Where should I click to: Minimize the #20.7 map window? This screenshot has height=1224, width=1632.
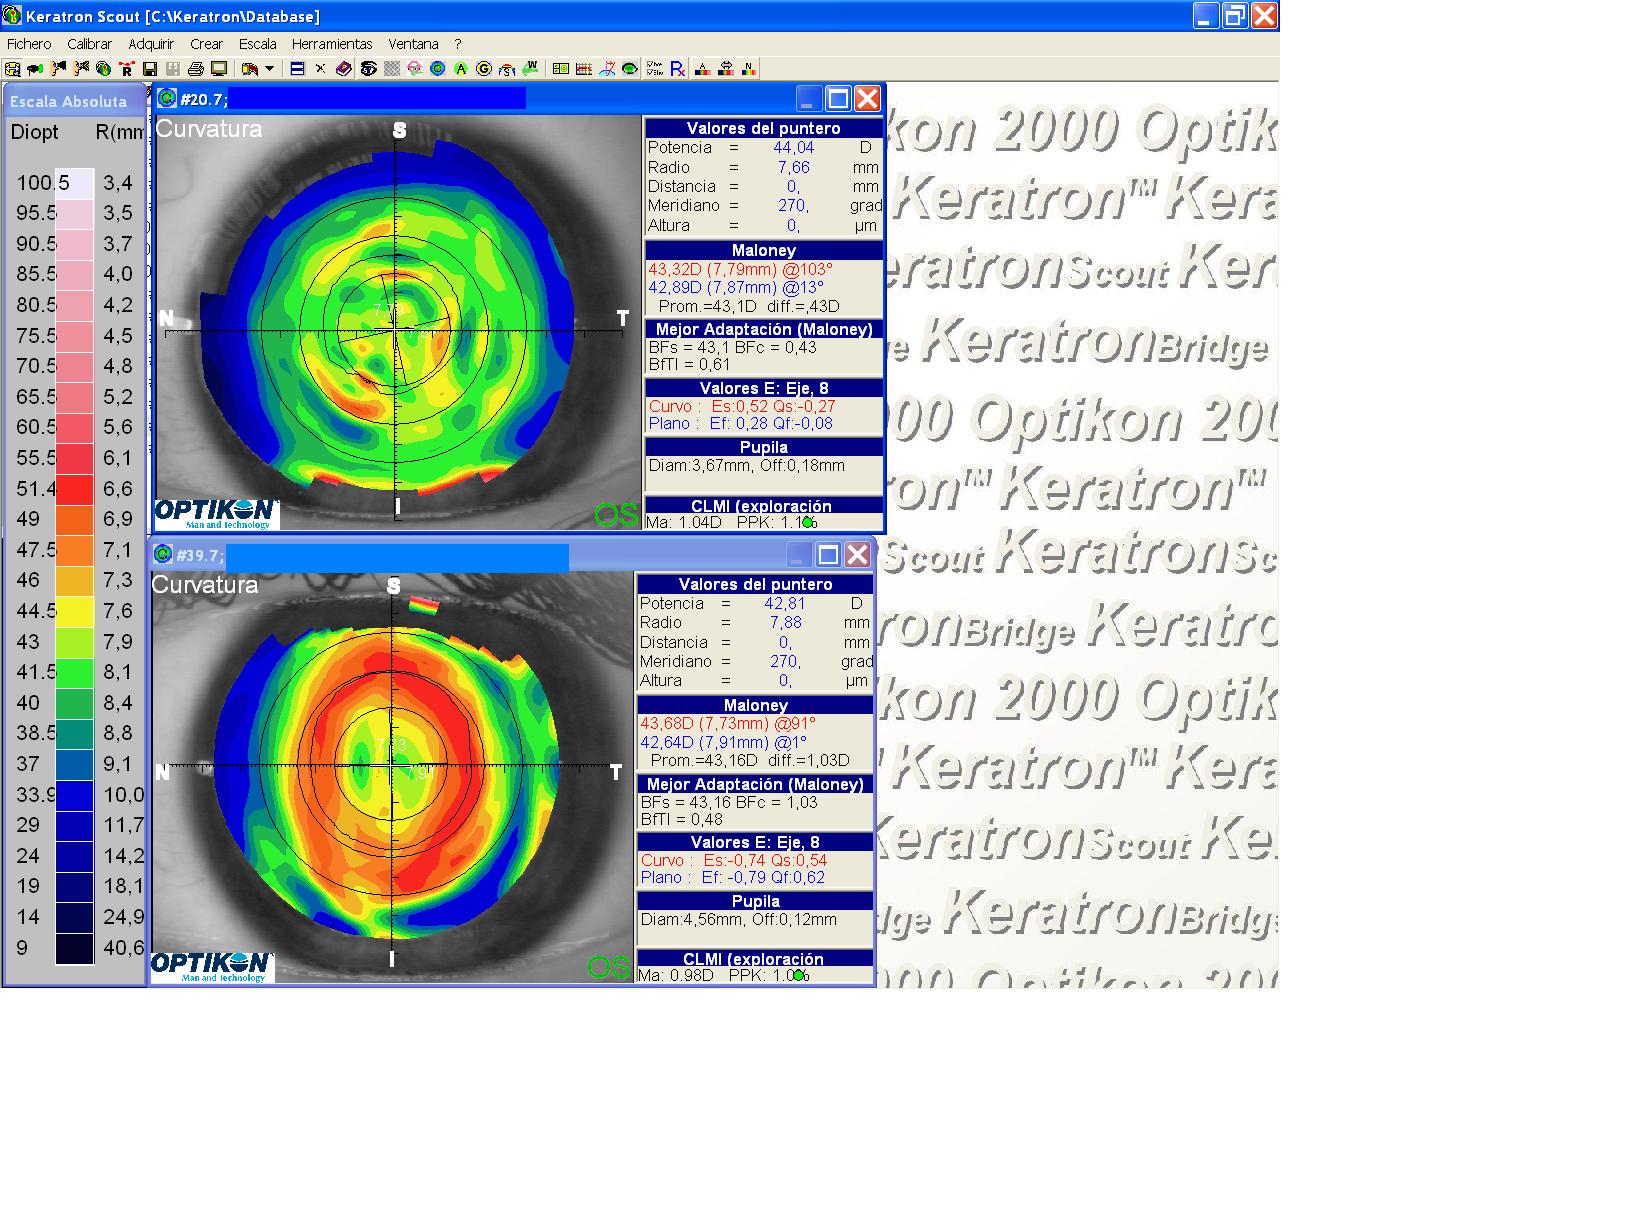point(809,98)
